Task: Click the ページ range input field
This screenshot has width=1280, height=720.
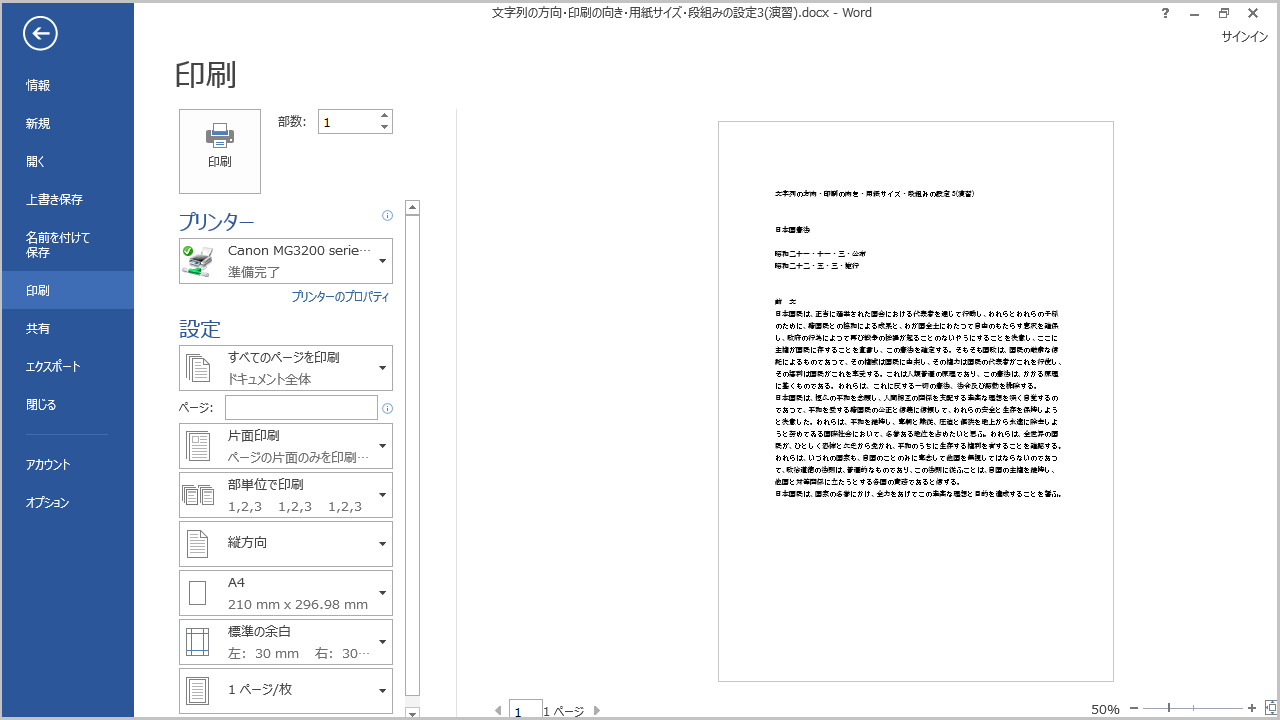Action: (x=301, y=408)
